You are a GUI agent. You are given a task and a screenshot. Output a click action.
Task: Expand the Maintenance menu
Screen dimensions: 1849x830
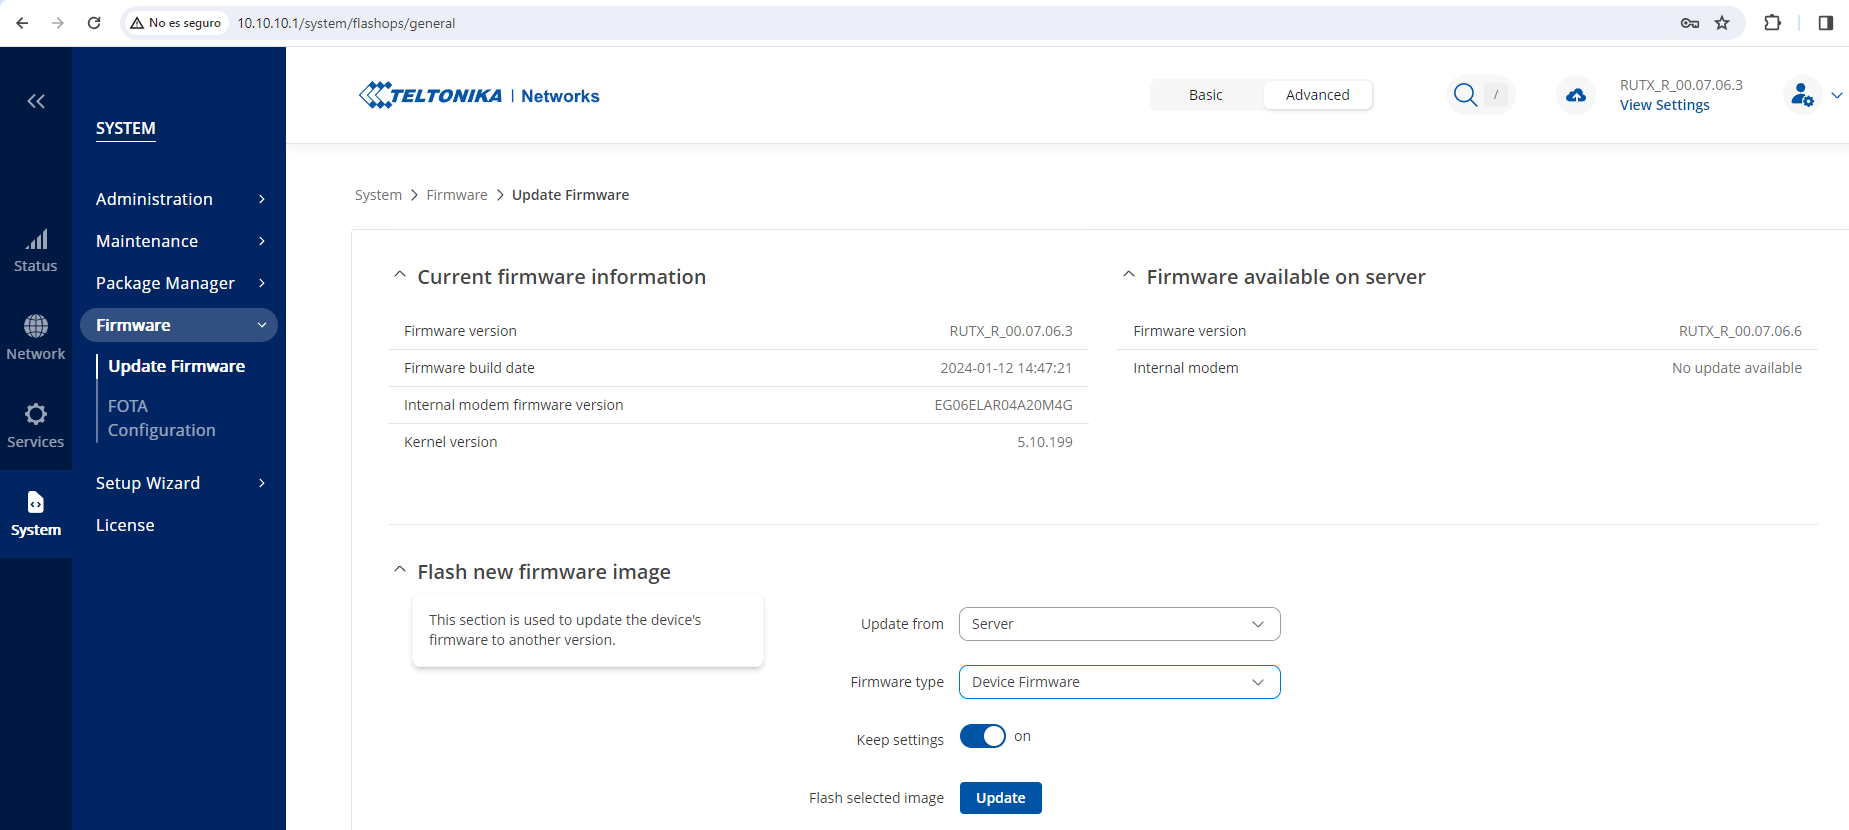[178, 241]
